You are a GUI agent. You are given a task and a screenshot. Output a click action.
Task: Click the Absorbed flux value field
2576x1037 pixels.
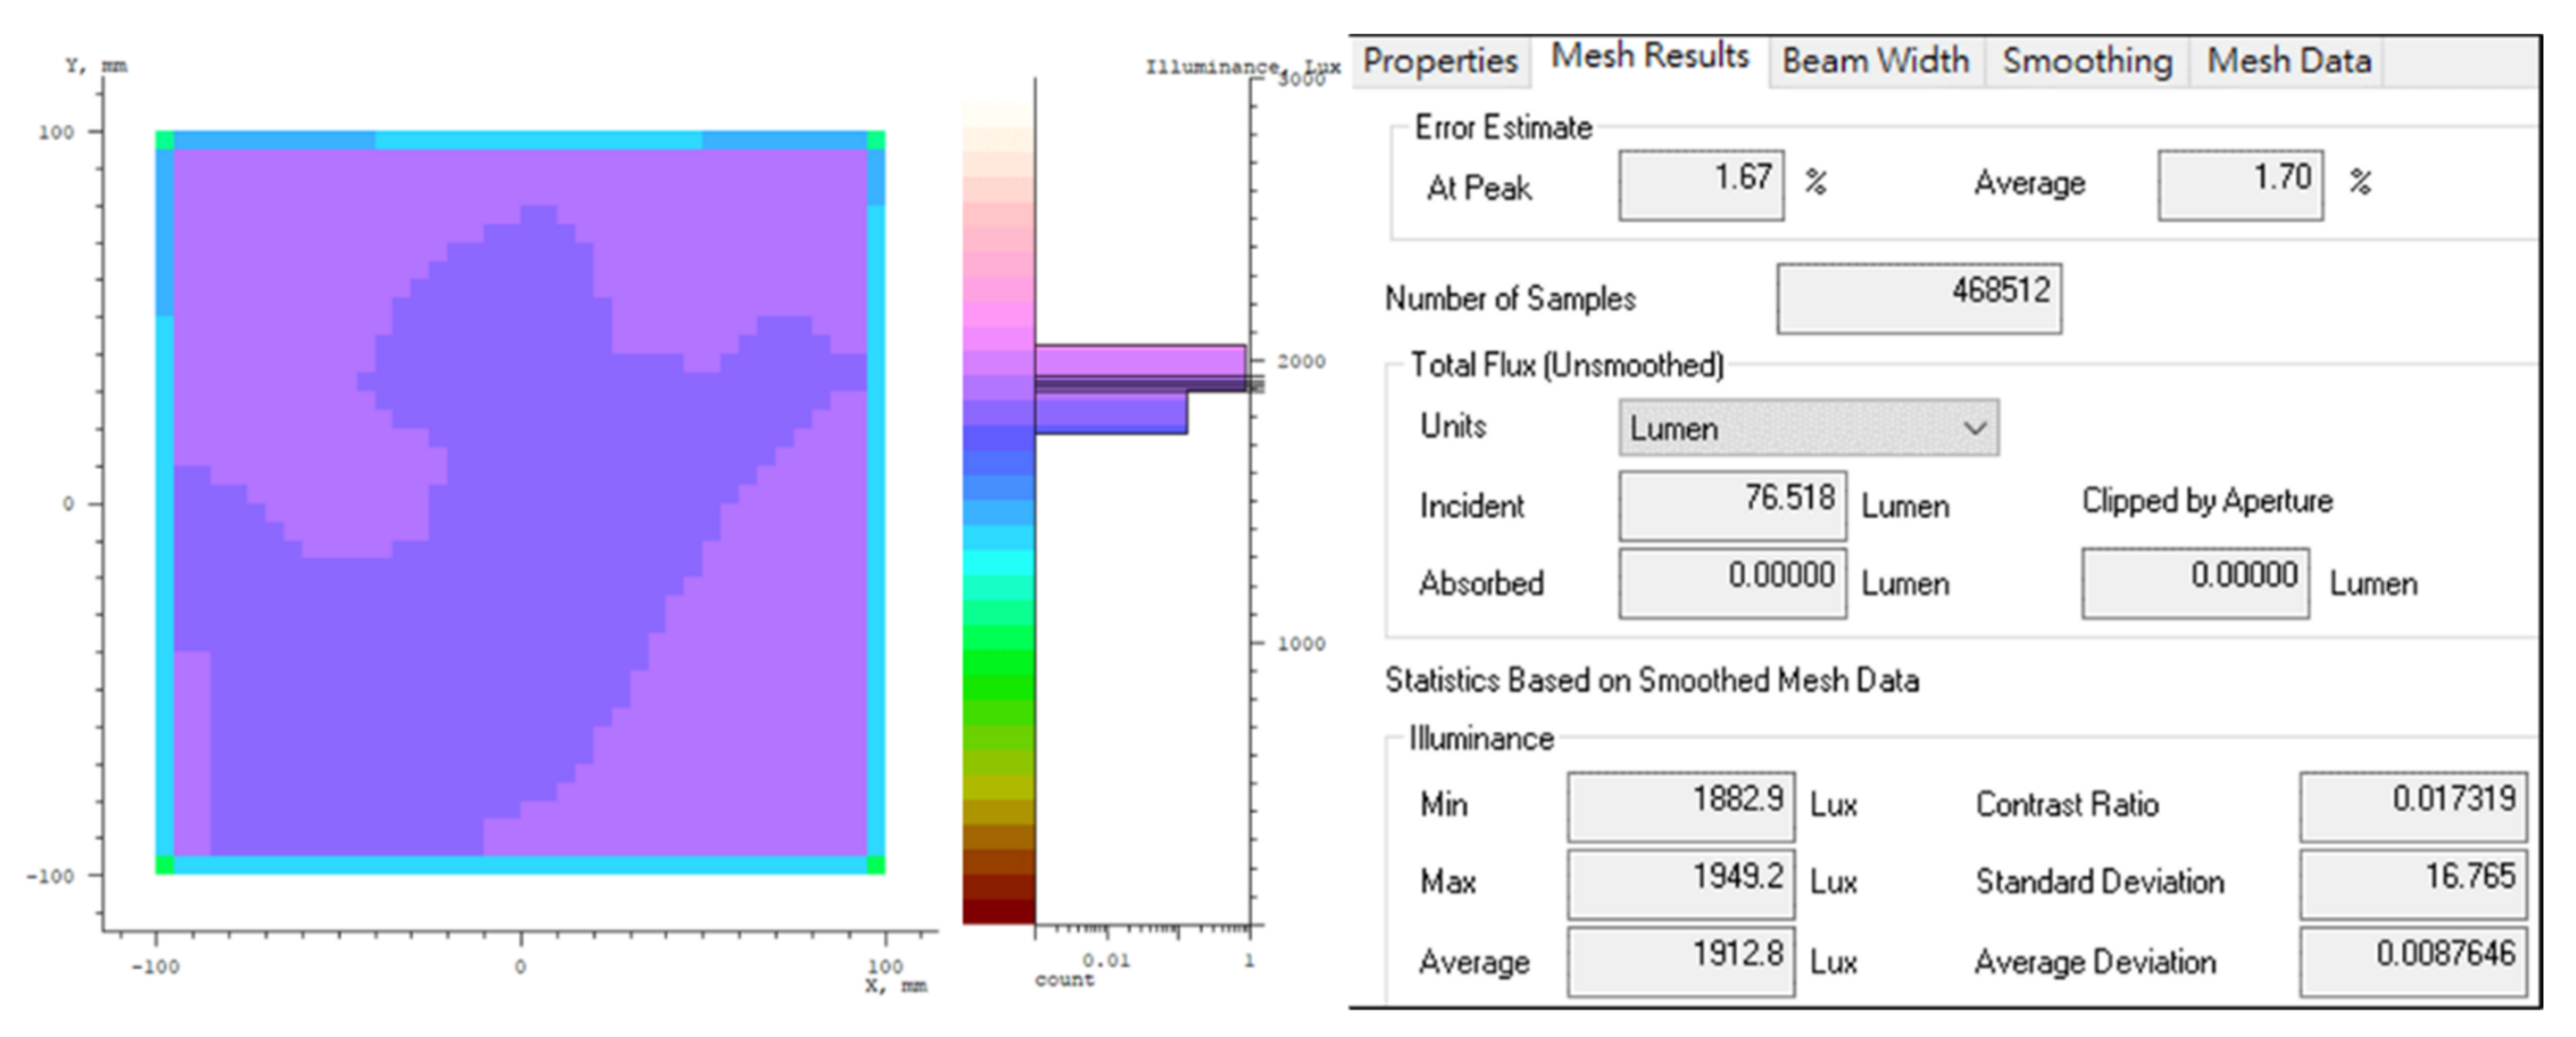(1732, 583)
